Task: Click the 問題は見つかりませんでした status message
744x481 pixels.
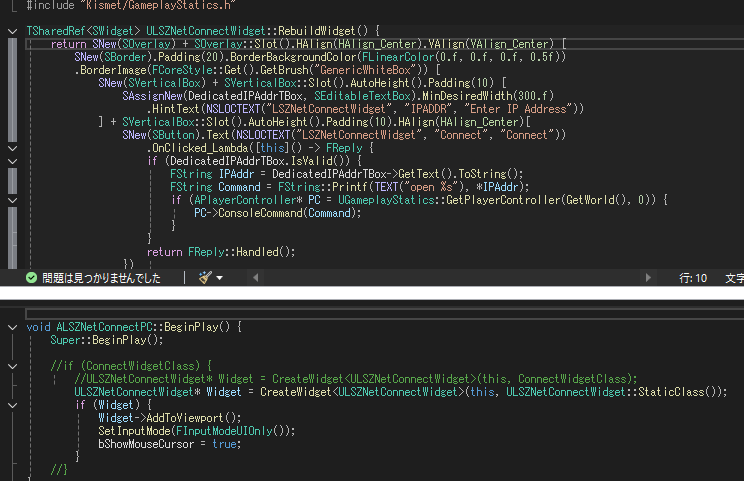Action: click(x=102, y=278)
